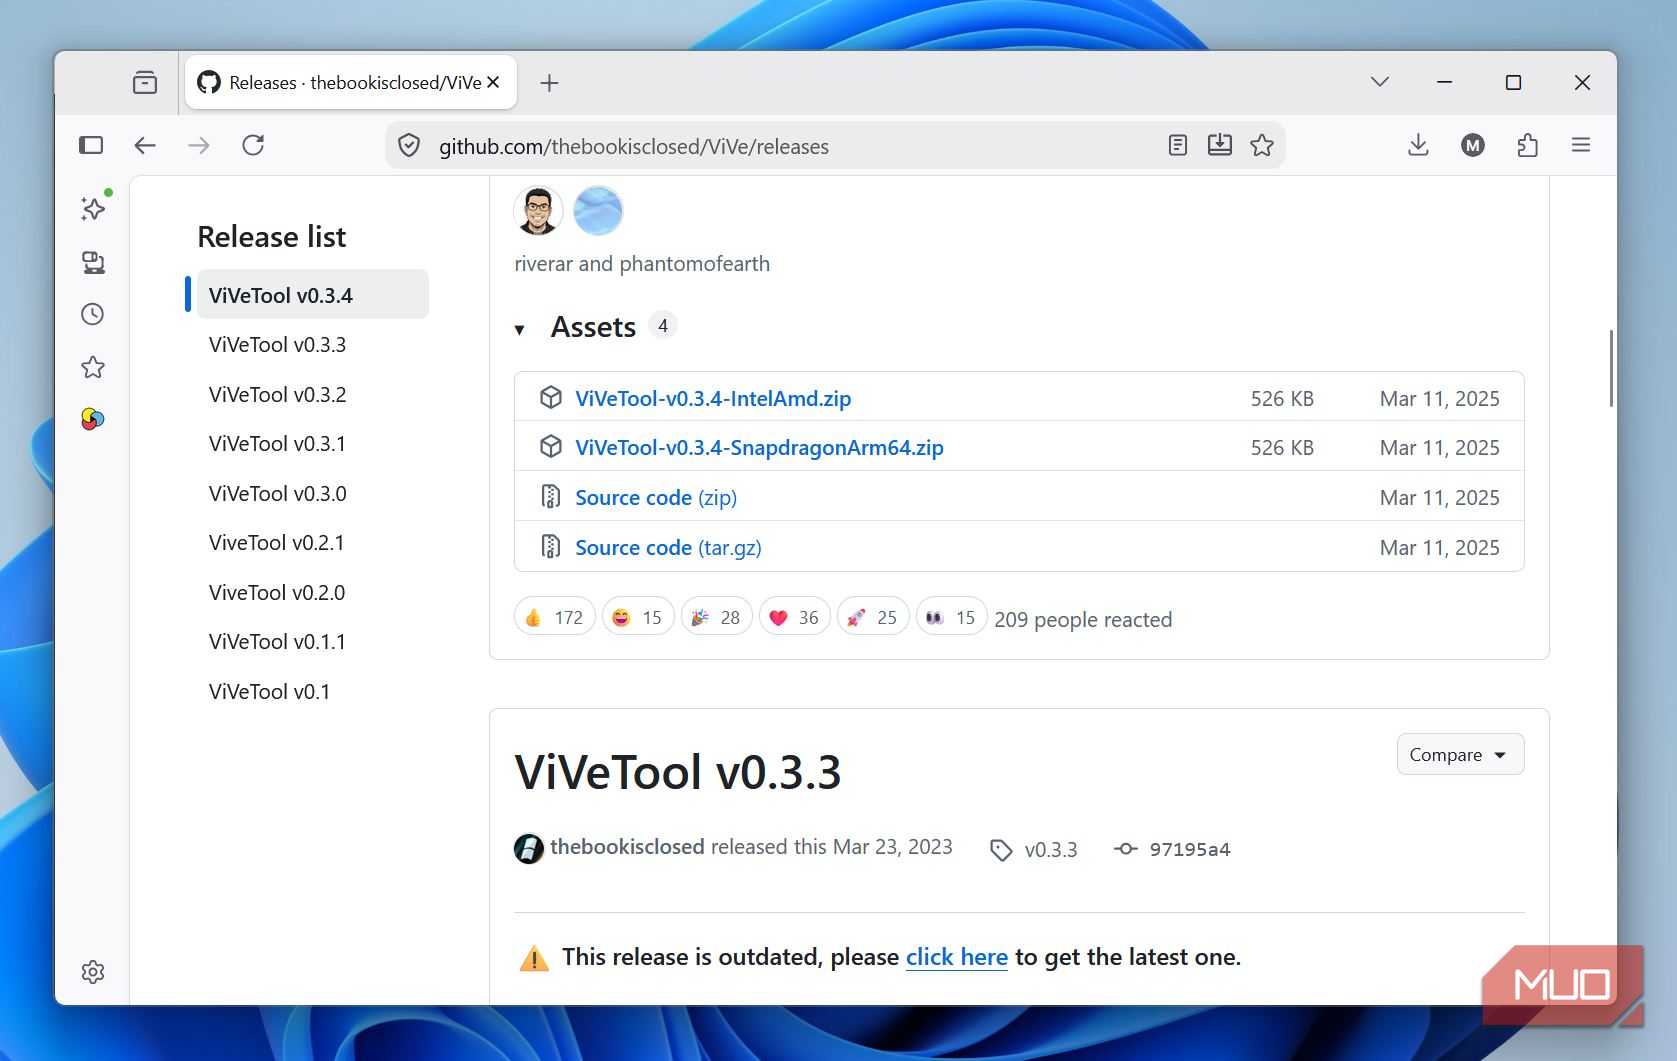This screenshot has width=1677, height=1061.
Task: Open the history clock sidebar icon
Action: click(x=93, y=314)
